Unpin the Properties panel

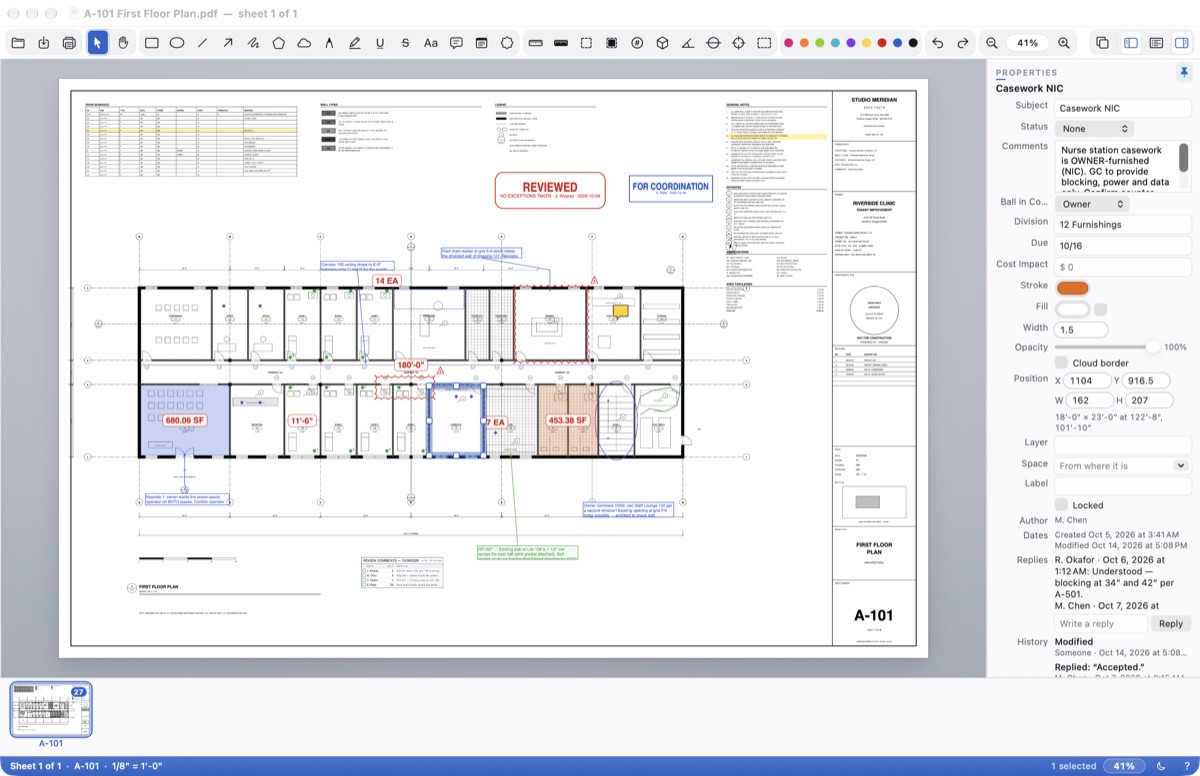coord(1184,72)
